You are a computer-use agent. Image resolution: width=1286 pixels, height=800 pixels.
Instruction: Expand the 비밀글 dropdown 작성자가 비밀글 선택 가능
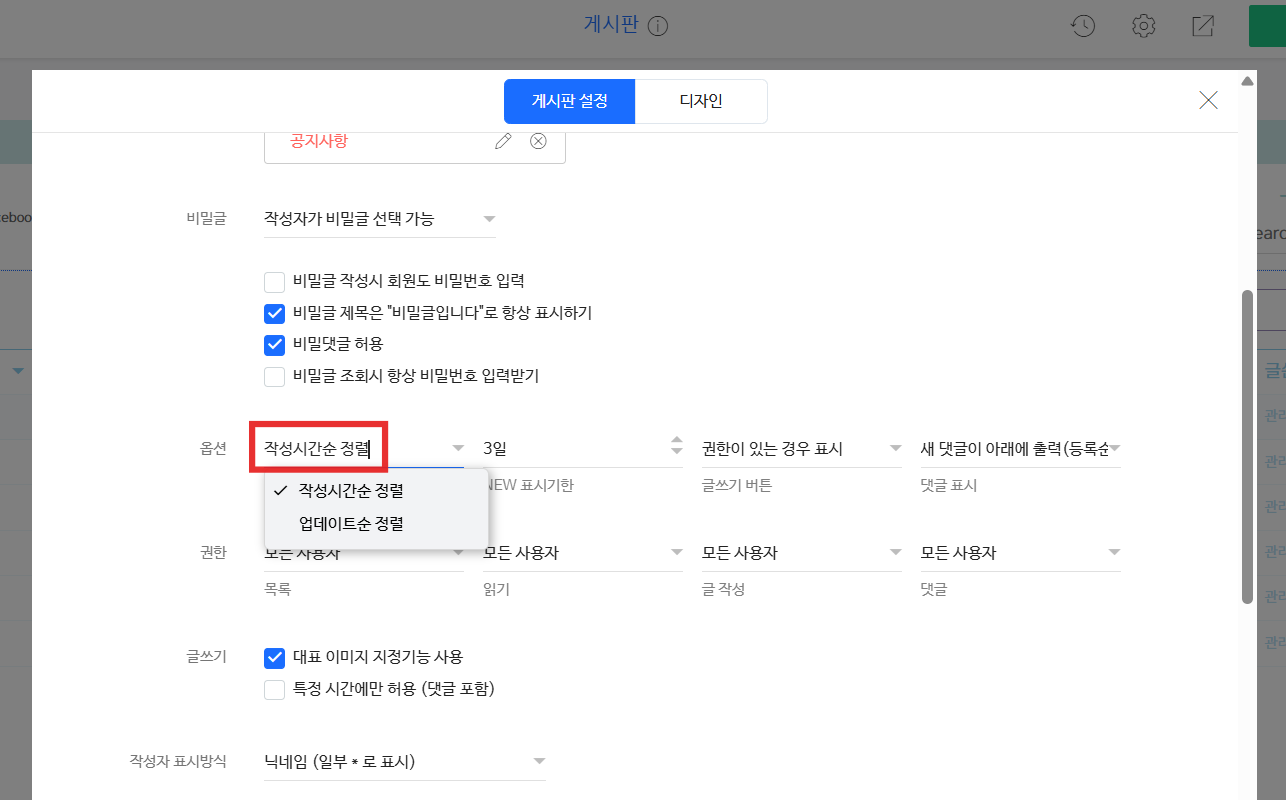tap(380, 219)
